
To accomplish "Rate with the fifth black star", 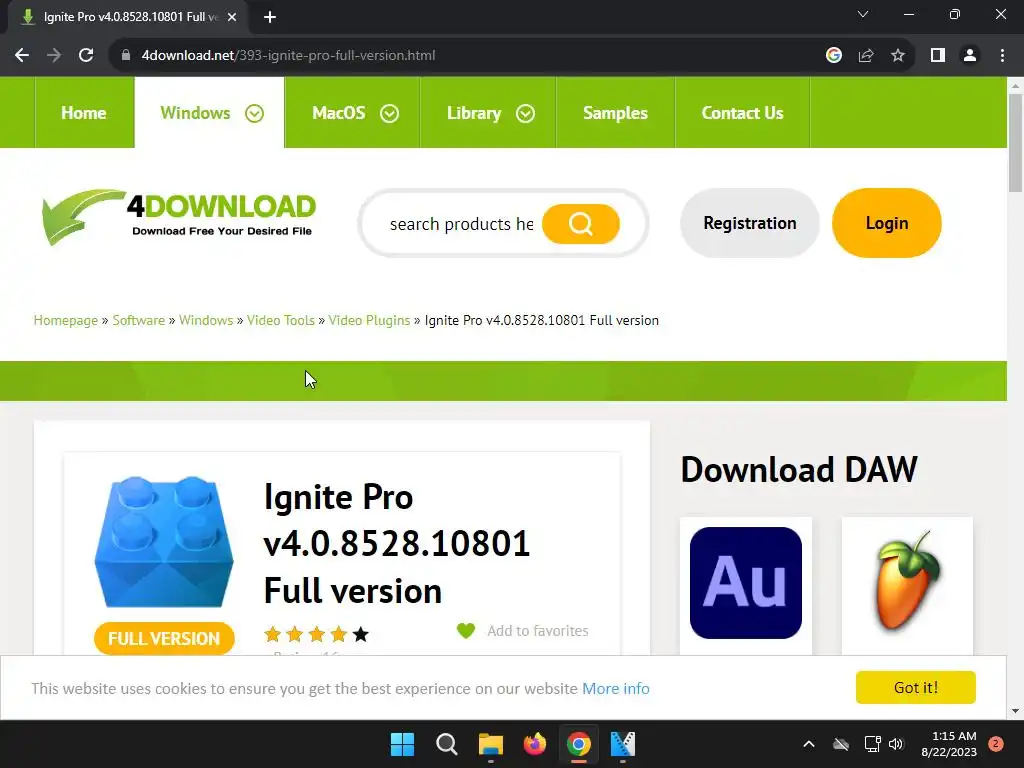I will point(360,633).
